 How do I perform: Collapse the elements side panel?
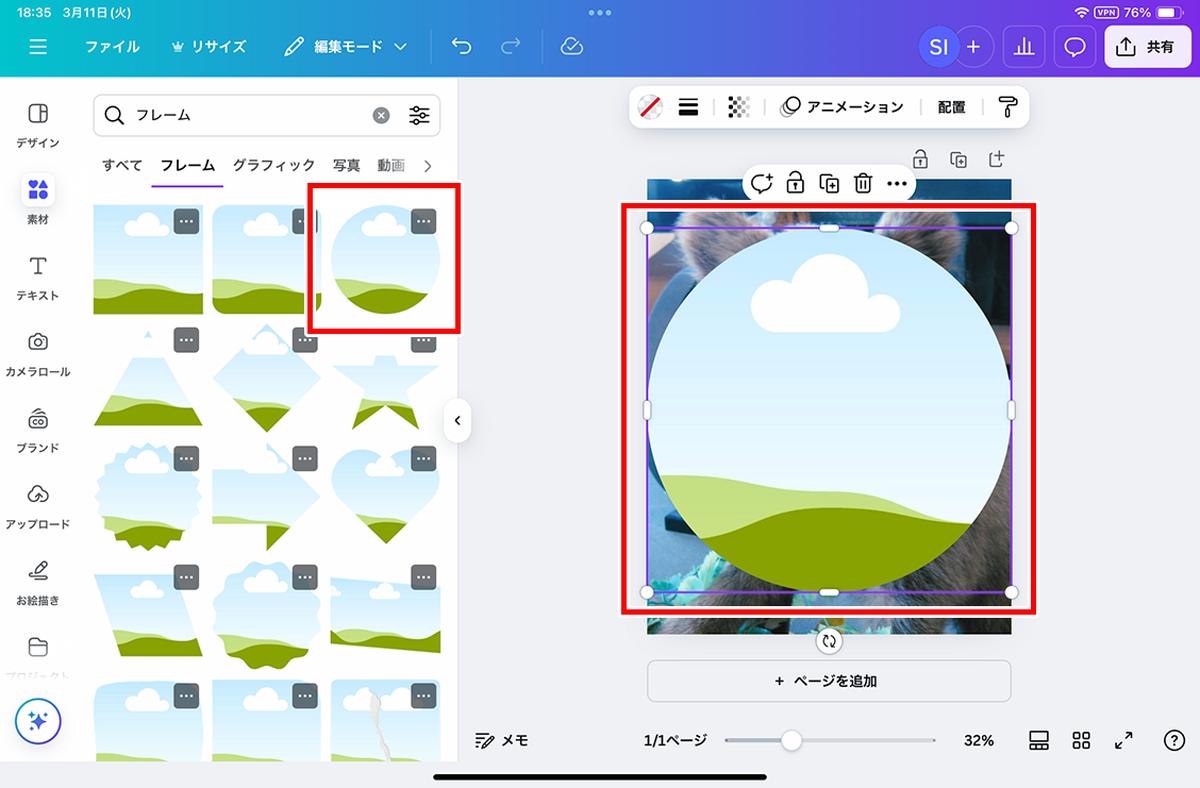457,421
